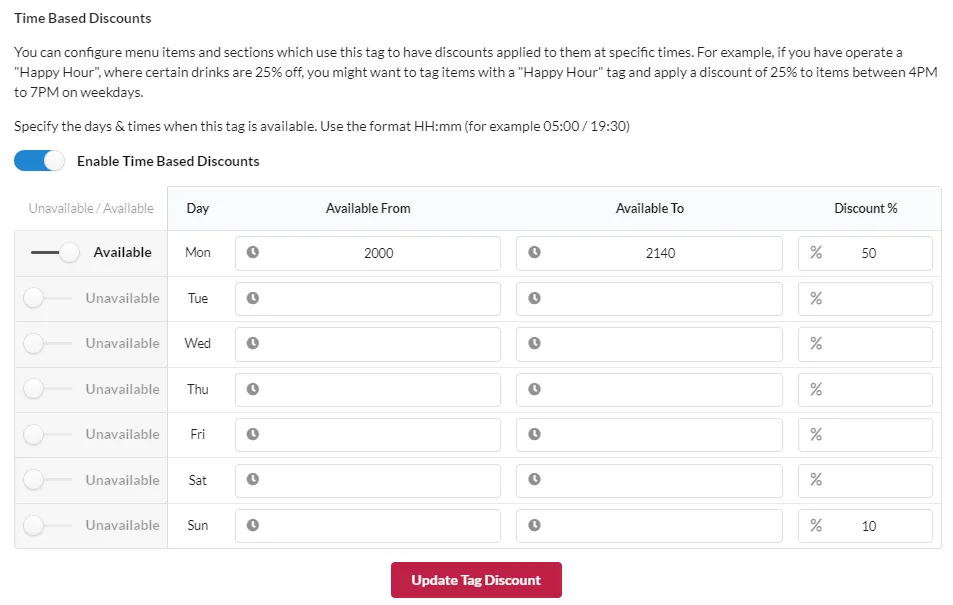Click clock icon in Sunday Available From

253,525
